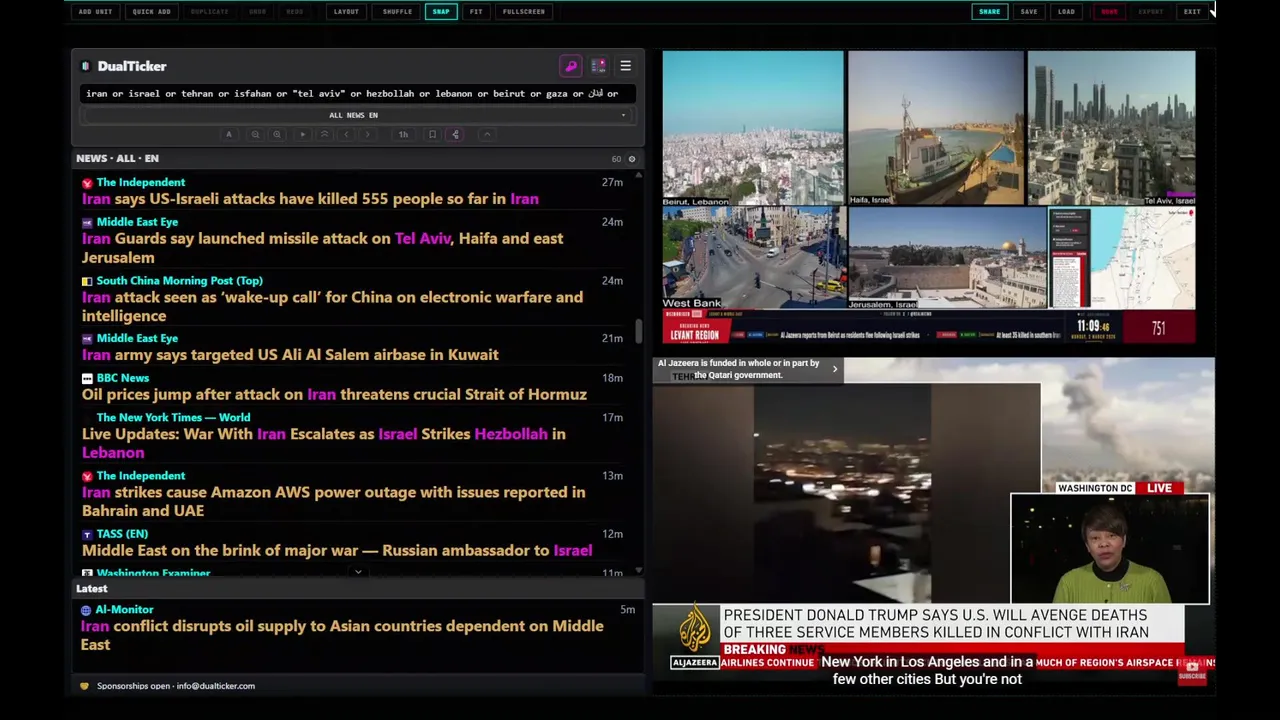Open Oil prices jump Strait of Hormuz headline

(x=334, y=395)
